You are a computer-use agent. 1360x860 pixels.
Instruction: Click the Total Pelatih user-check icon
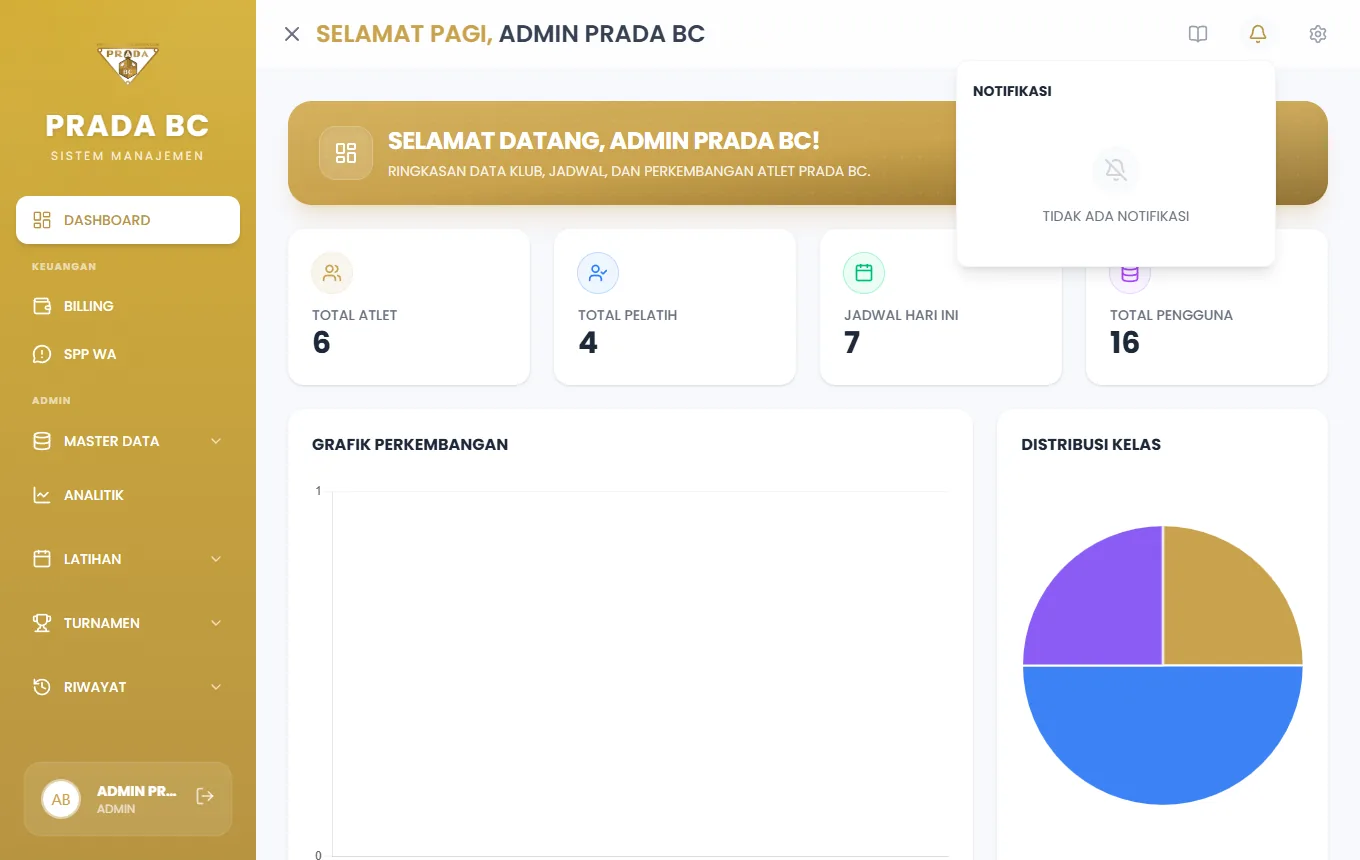click(x=598, y=273)
